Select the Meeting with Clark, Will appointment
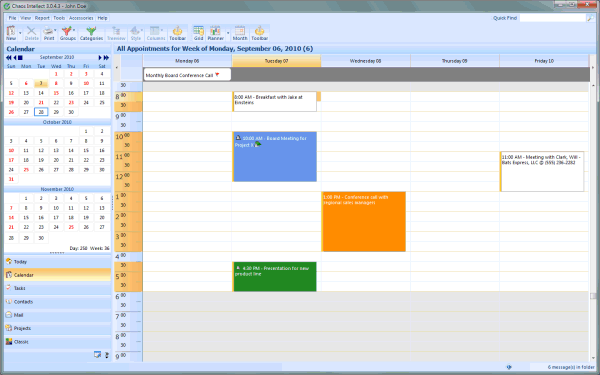Viewport: 600px width, 375px height. coord(542,172)
